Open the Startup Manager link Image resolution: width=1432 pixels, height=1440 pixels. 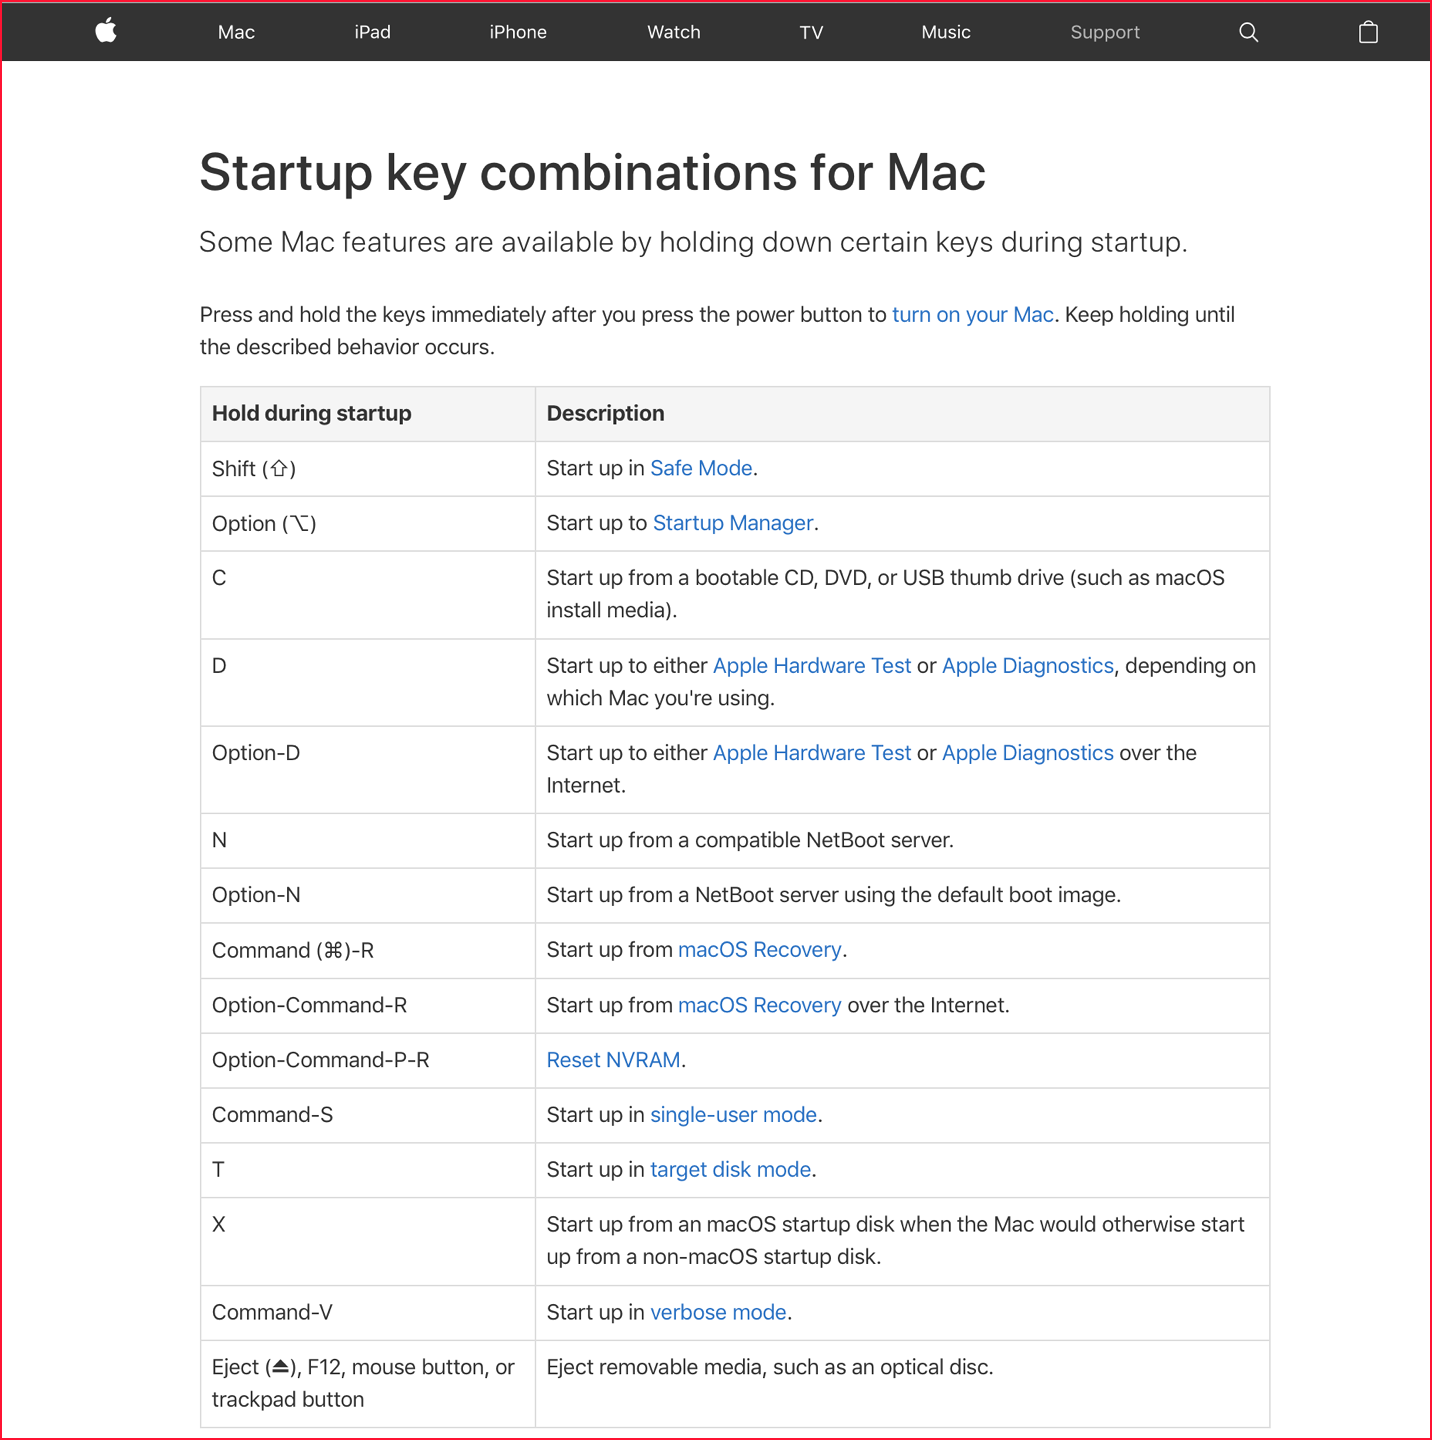(733, 523)
